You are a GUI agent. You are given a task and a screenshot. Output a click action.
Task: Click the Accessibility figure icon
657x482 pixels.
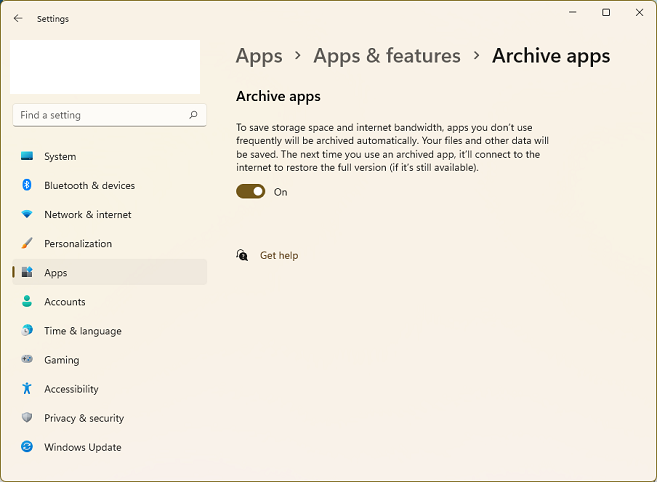27,388
